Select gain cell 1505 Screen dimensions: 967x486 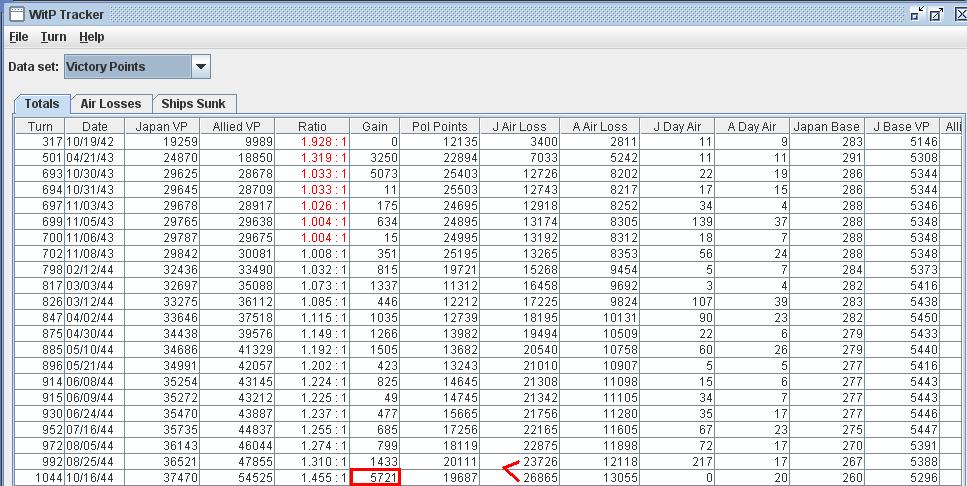pos(374,350)
